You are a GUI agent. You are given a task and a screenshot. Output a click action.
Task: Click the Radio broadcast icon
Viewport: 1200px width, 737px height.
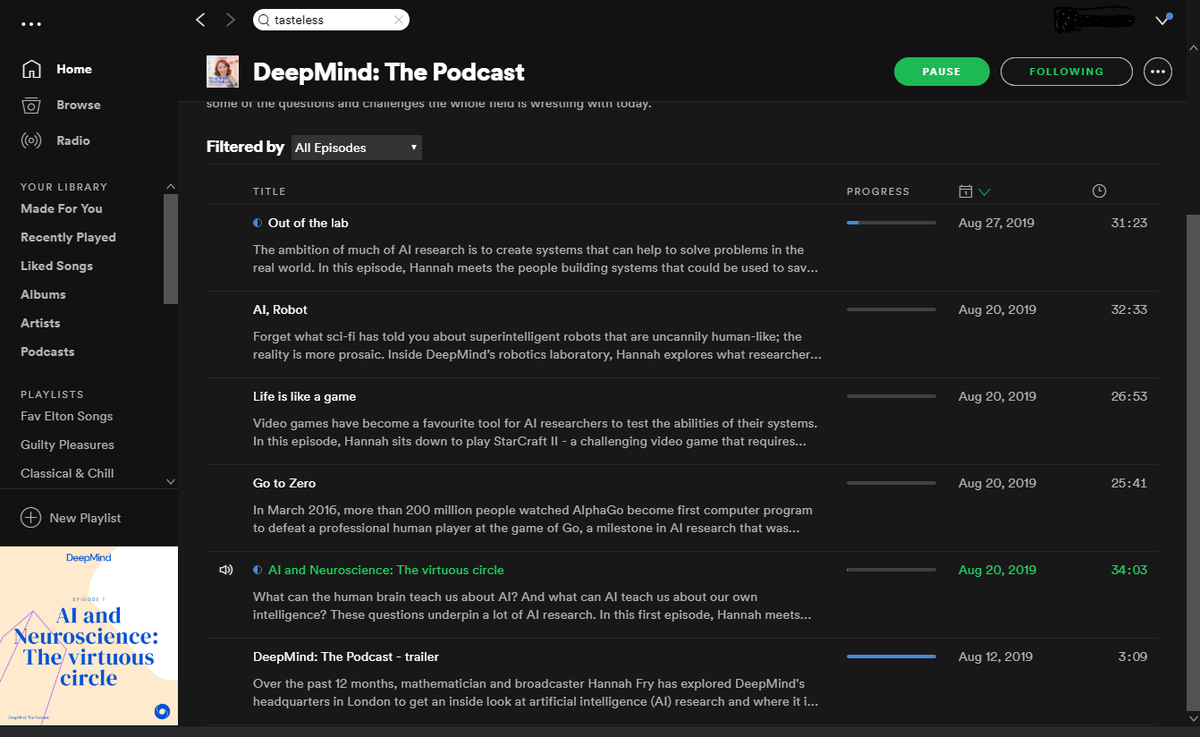click(x=32, y=141)
